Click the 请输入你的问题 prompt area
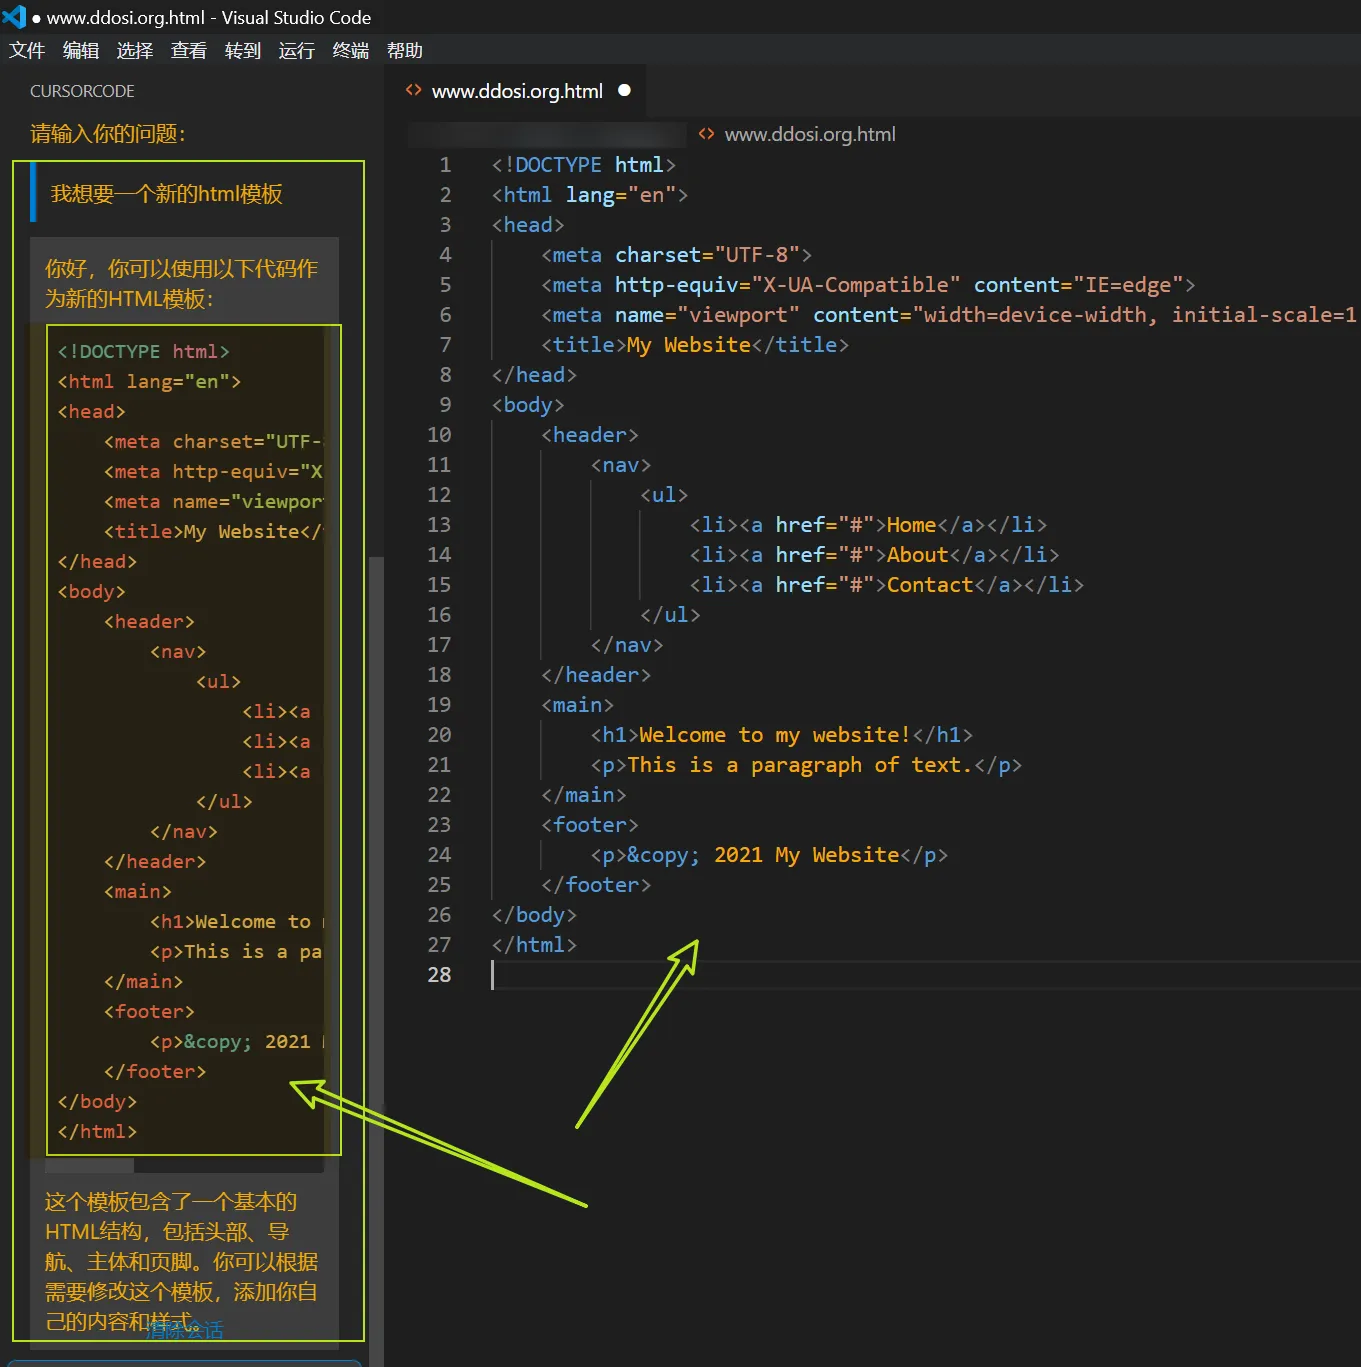1361x1367 pixels. [x=109, y=133]
